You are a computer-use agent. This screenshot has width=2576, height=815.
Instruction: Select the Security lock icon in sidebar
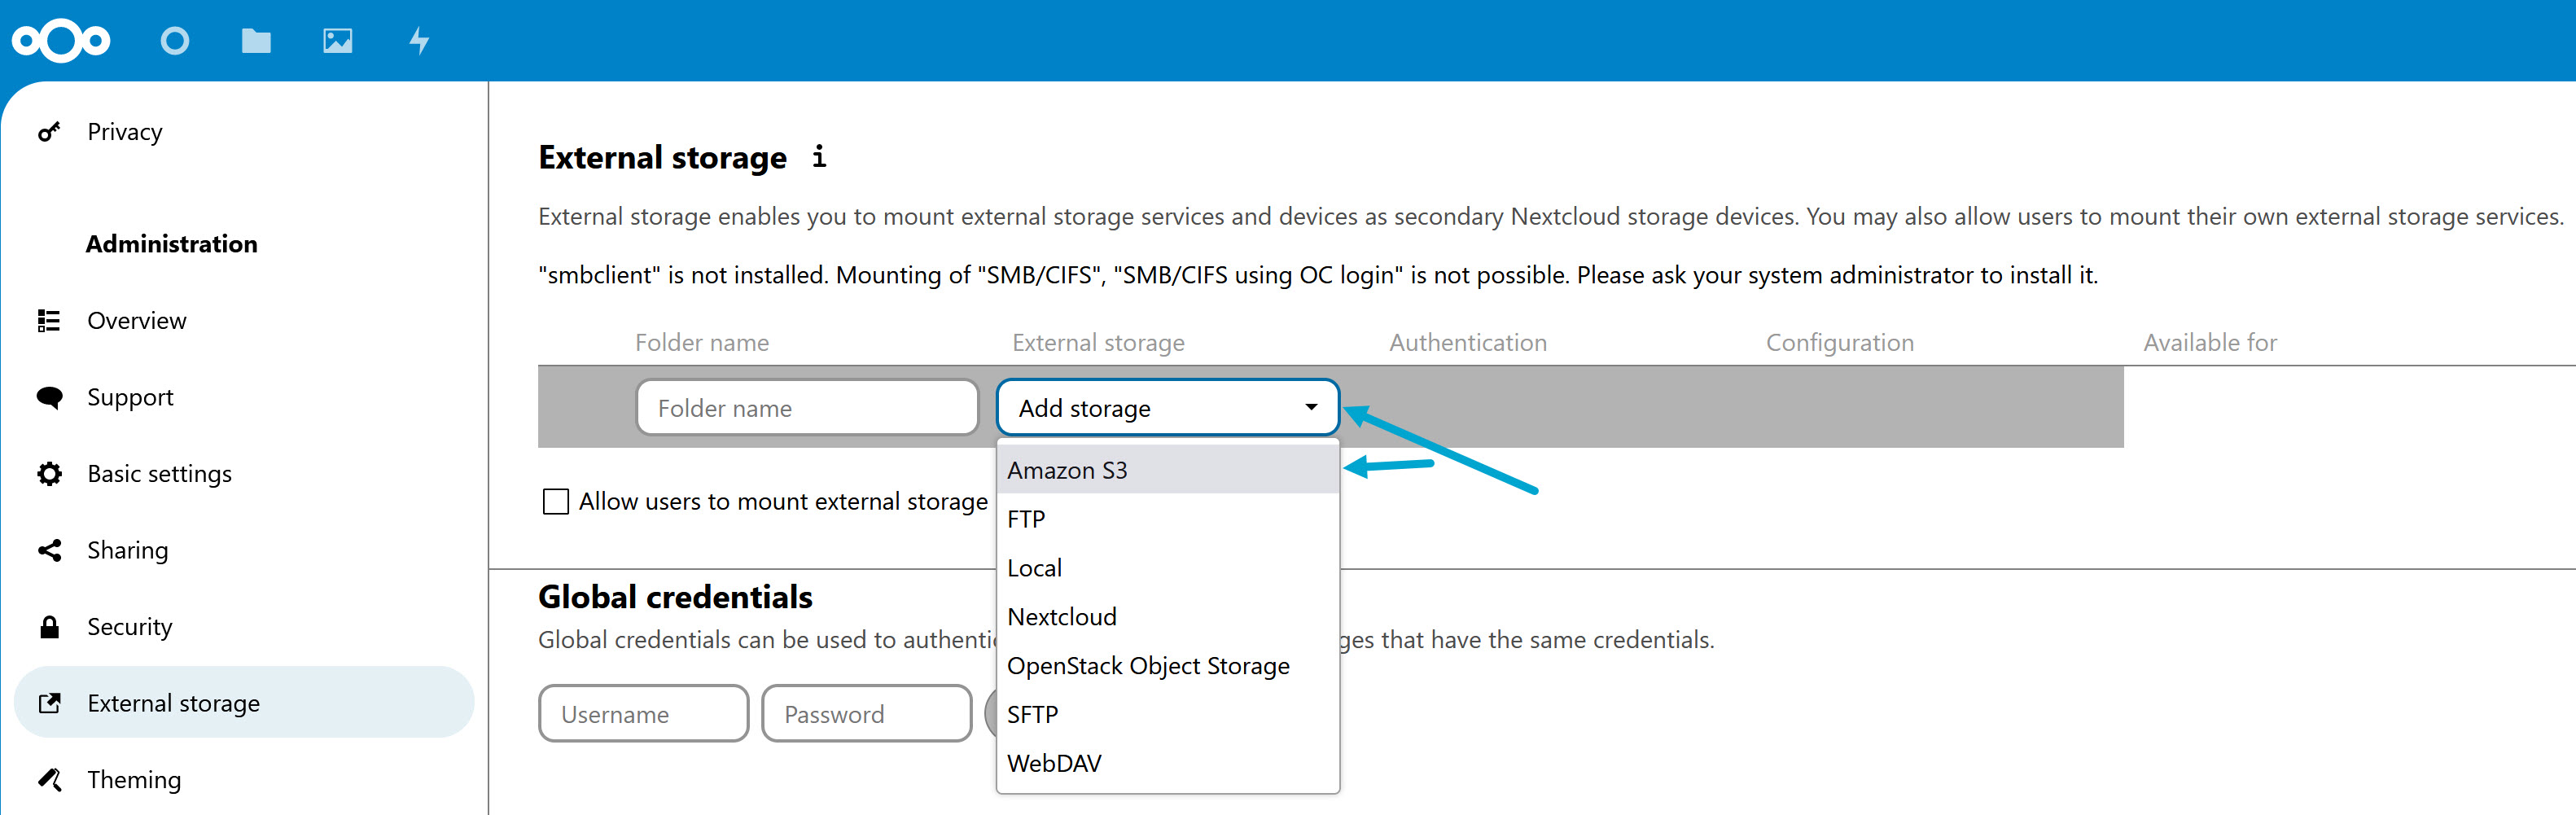(49, 626)
